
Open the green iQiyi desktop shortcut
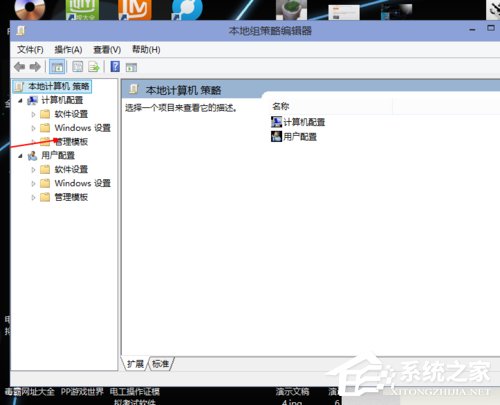click(x=82, y=10)
